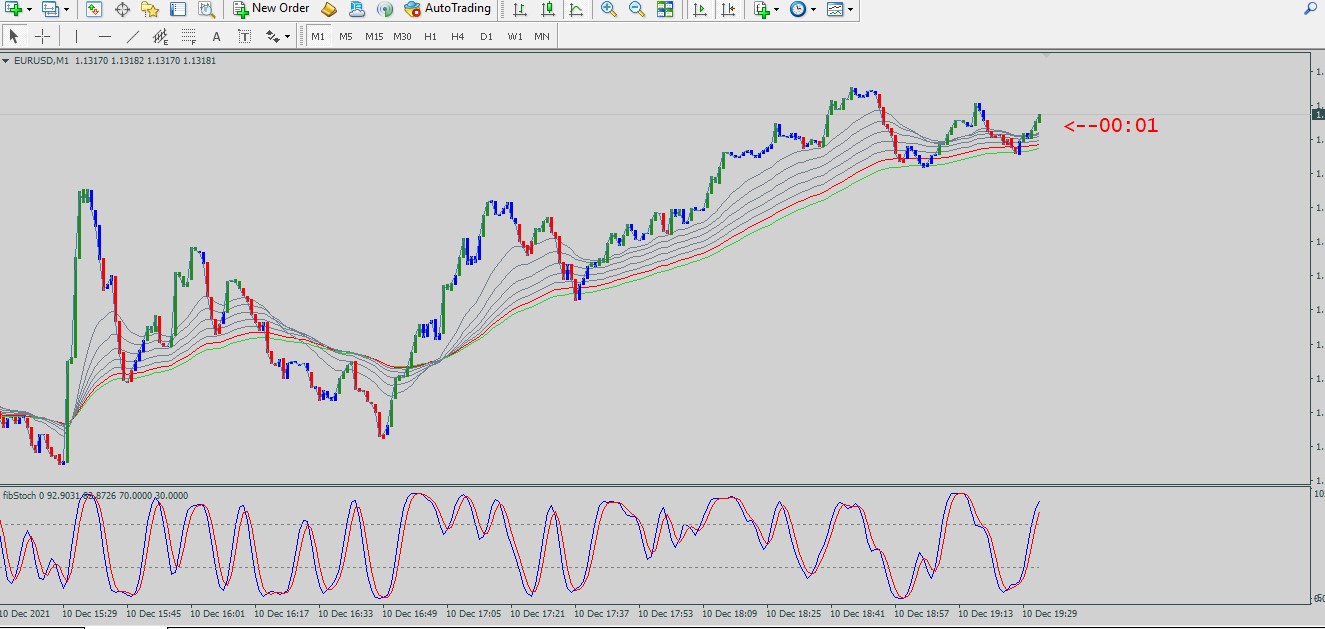Viewport: 1325px width, 629px height.
Task: Open the Navigator panel star-folder icon
Action: tap(150, 9)
